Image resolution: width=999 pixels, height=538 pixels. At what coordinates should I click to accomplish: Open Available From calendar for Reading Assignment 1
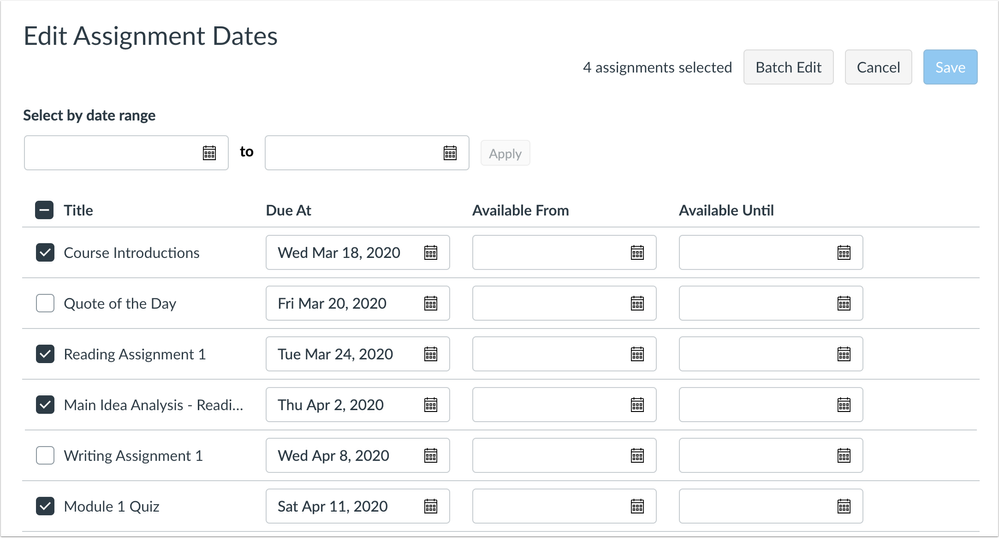coord(637,354)
